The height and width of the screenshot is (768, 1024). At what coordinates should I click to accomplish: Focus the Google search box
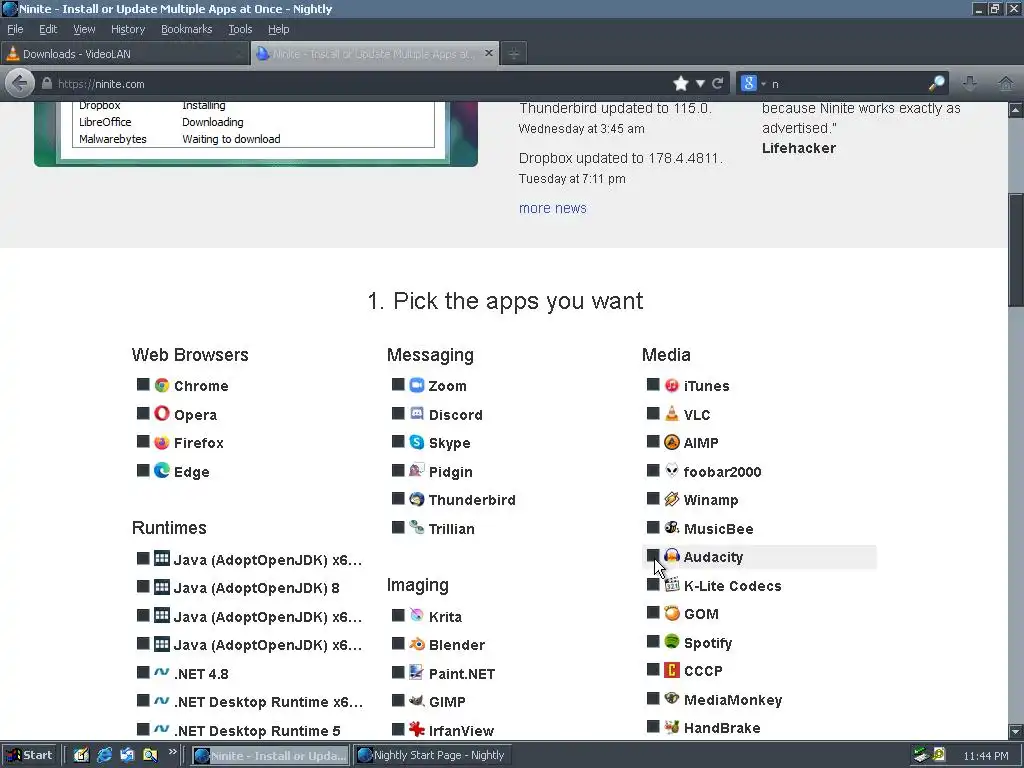tap(847, 84)
